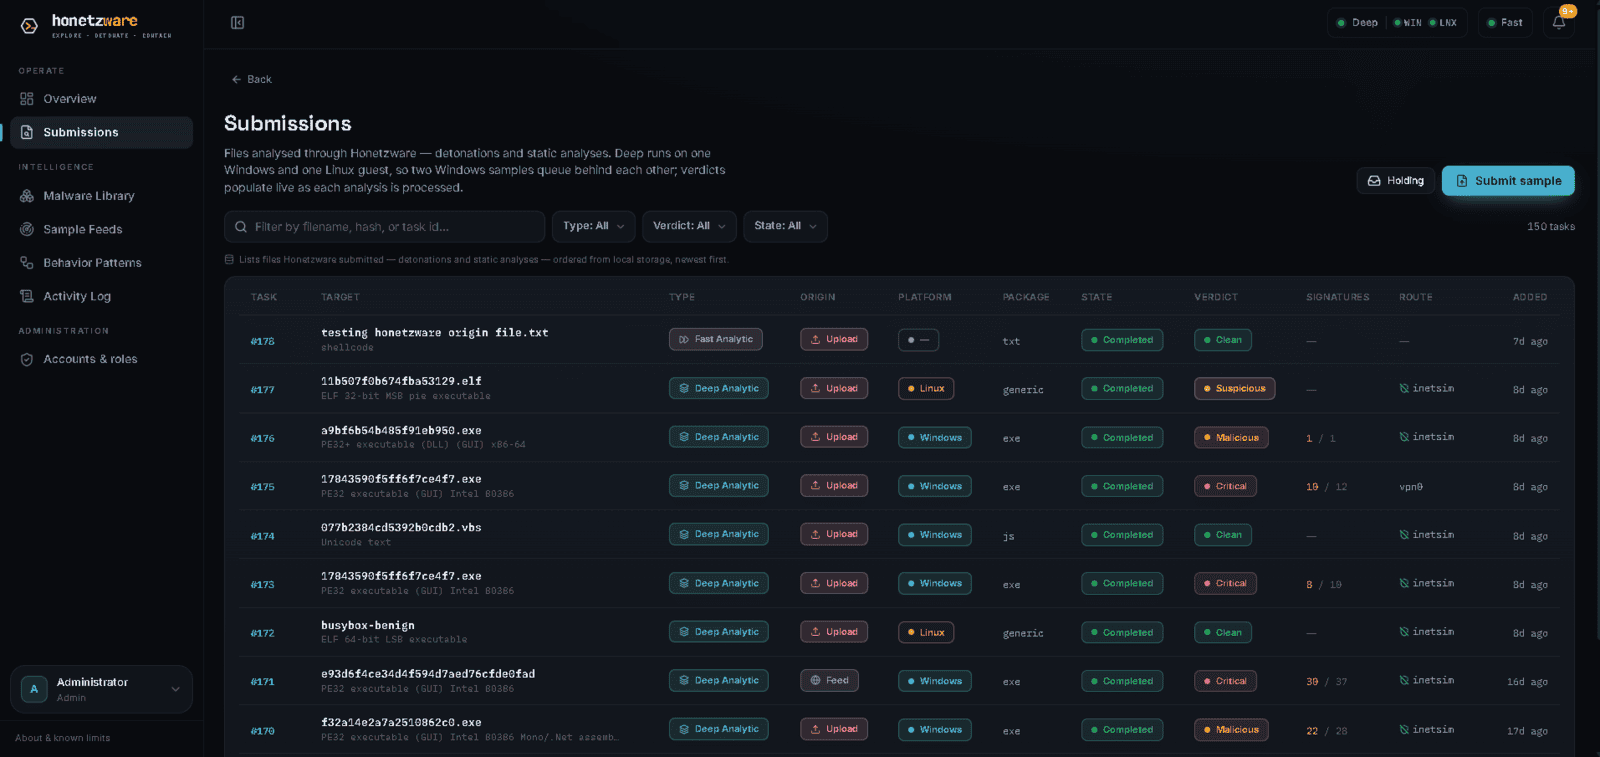Image resolution: width=1600 pixels, height=757 pixels.
Task: Click the Deep Analytic badge on task #175
Action: point(719,486)
